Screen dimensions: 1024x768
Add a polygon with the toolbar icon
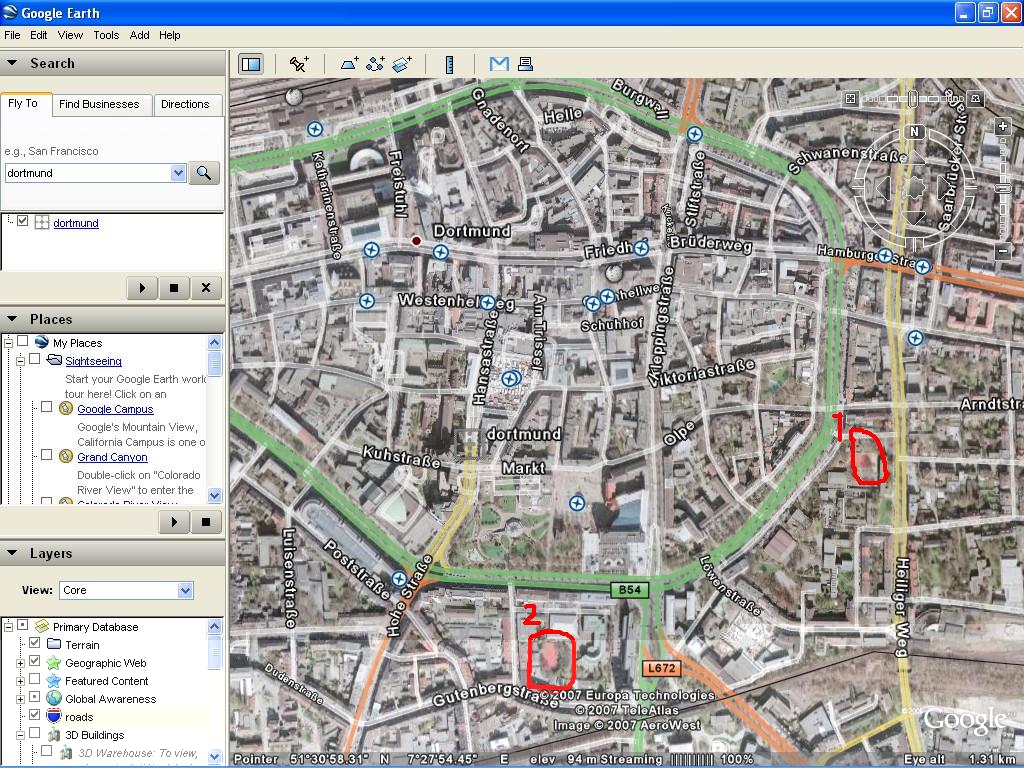tap(349, 63)
